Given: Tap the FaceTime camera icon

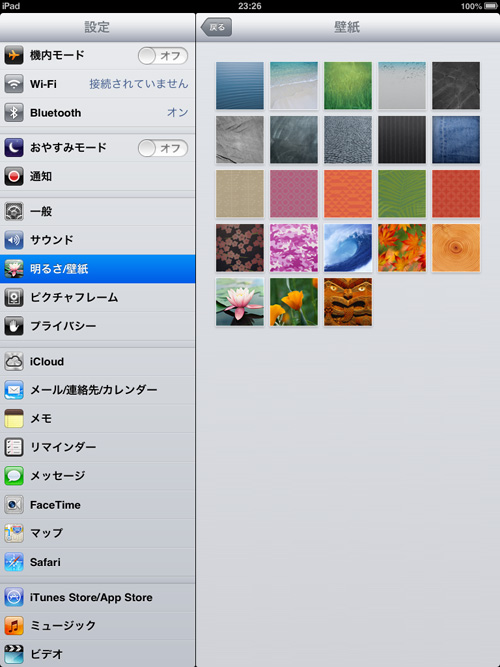Looking at the screenshot, I should 14,505.
